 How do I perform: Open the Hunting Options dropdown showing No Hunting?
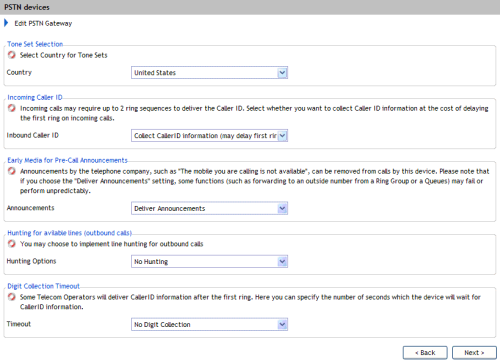[x=209, y=262]
